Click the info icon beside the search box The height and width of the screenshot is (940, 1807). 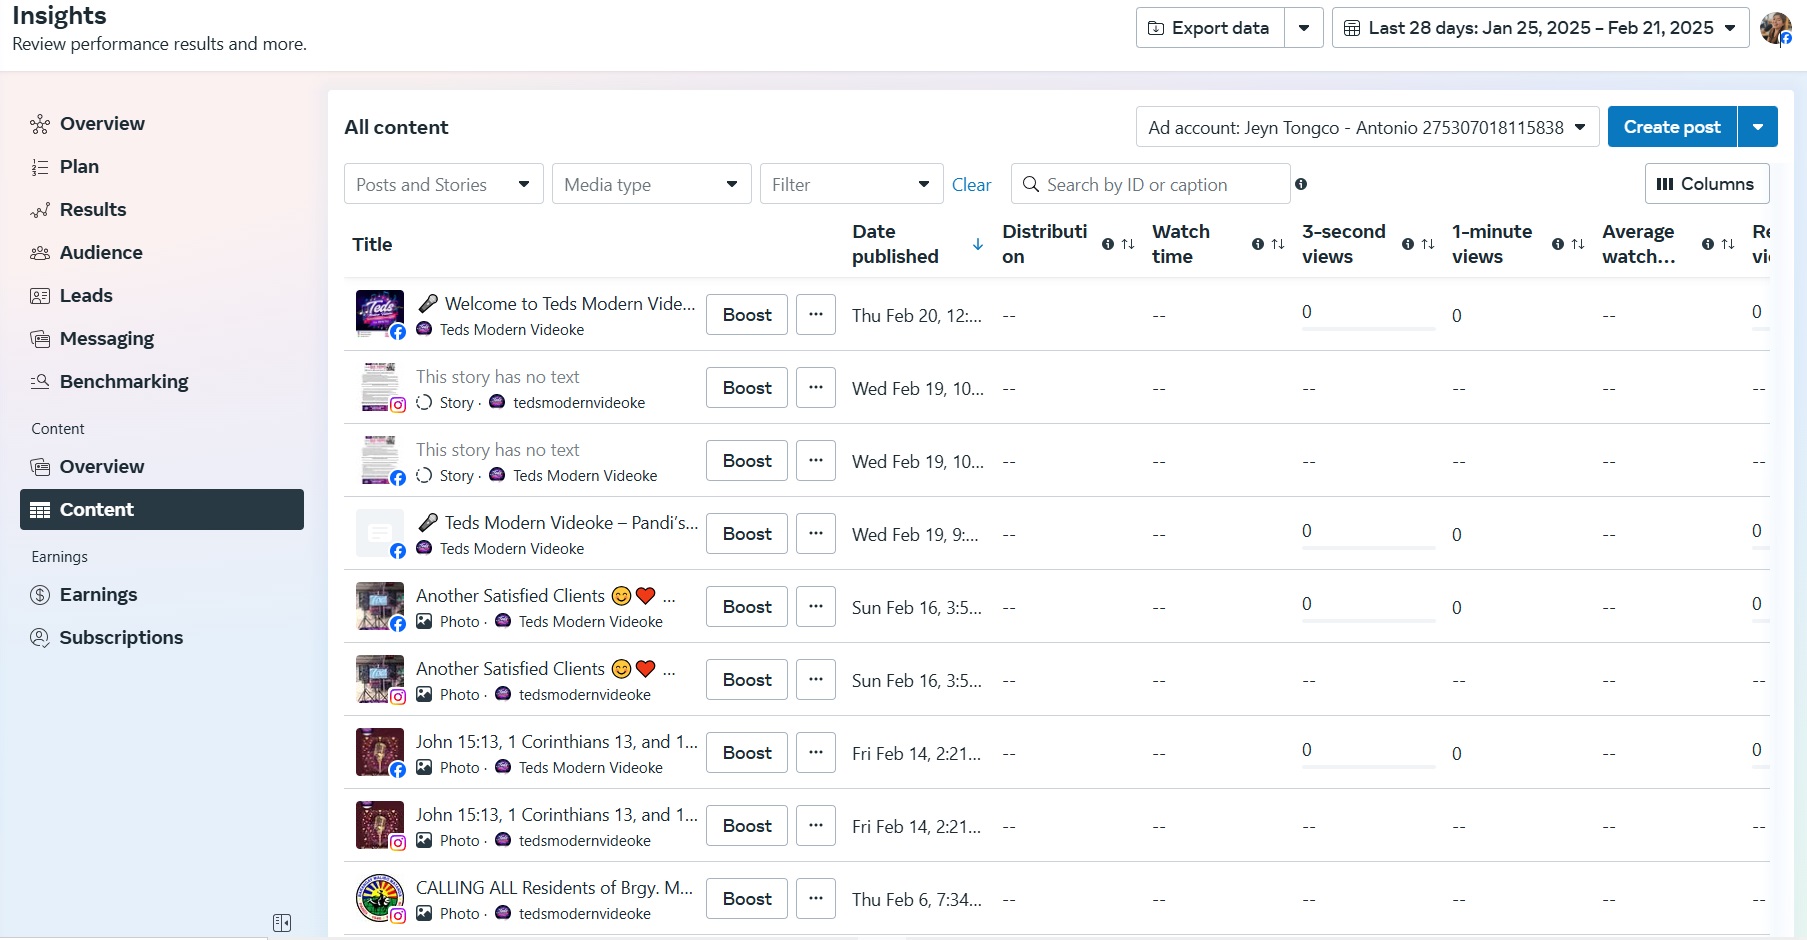[x=1301, y=184]
